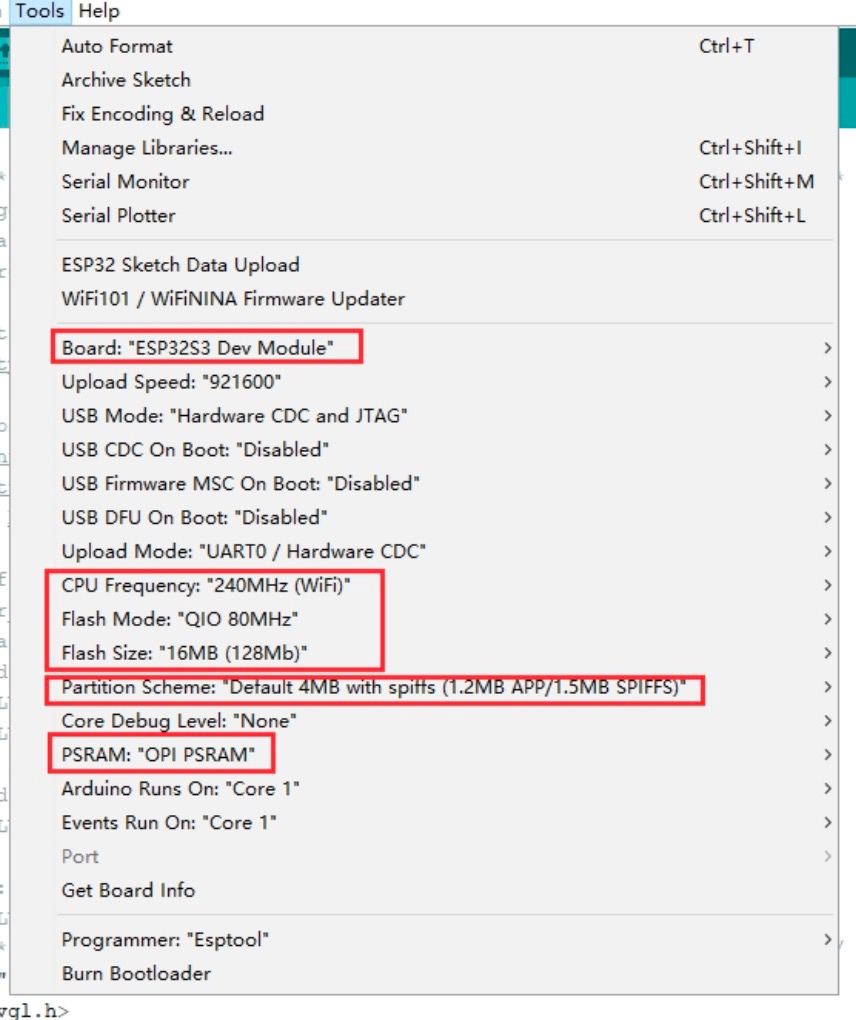Open Upload Speed: "921600" submenu
Viewport: 856px width, 1020px height.
[424, 382]
